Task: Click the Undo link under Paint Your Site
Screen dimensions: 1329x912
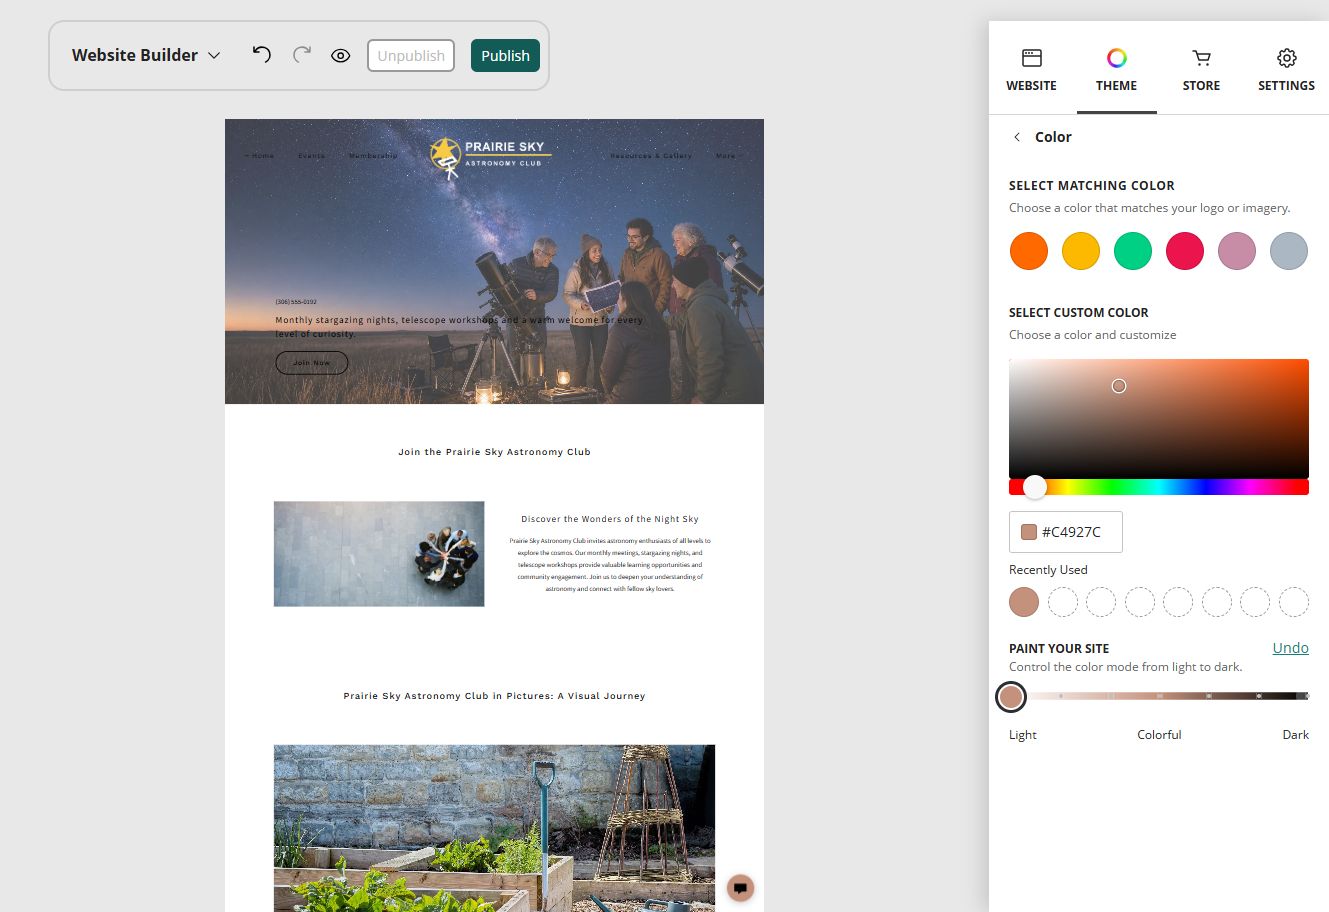Action: coord(1290,648)
